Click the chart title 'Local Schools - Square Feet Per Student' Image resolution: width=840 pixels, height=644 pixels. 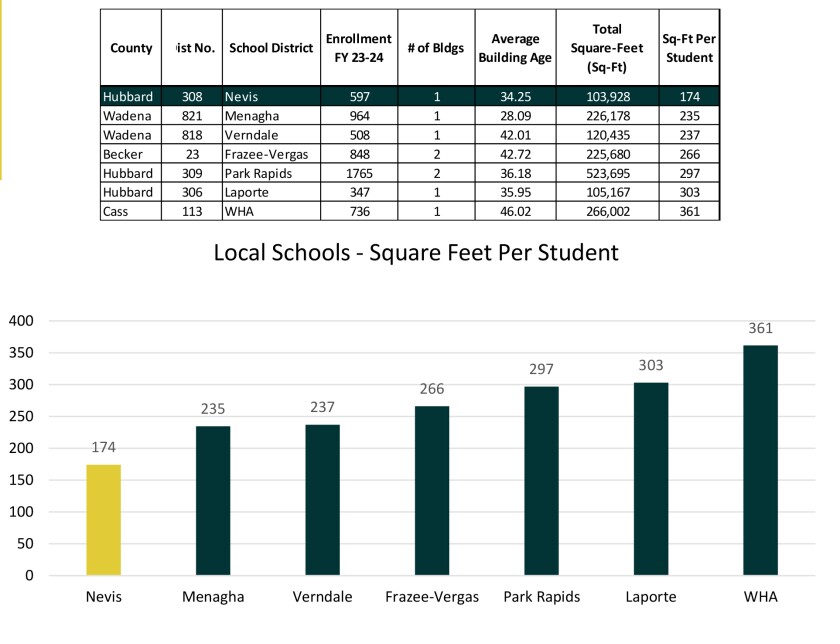[x=416, y=252]
